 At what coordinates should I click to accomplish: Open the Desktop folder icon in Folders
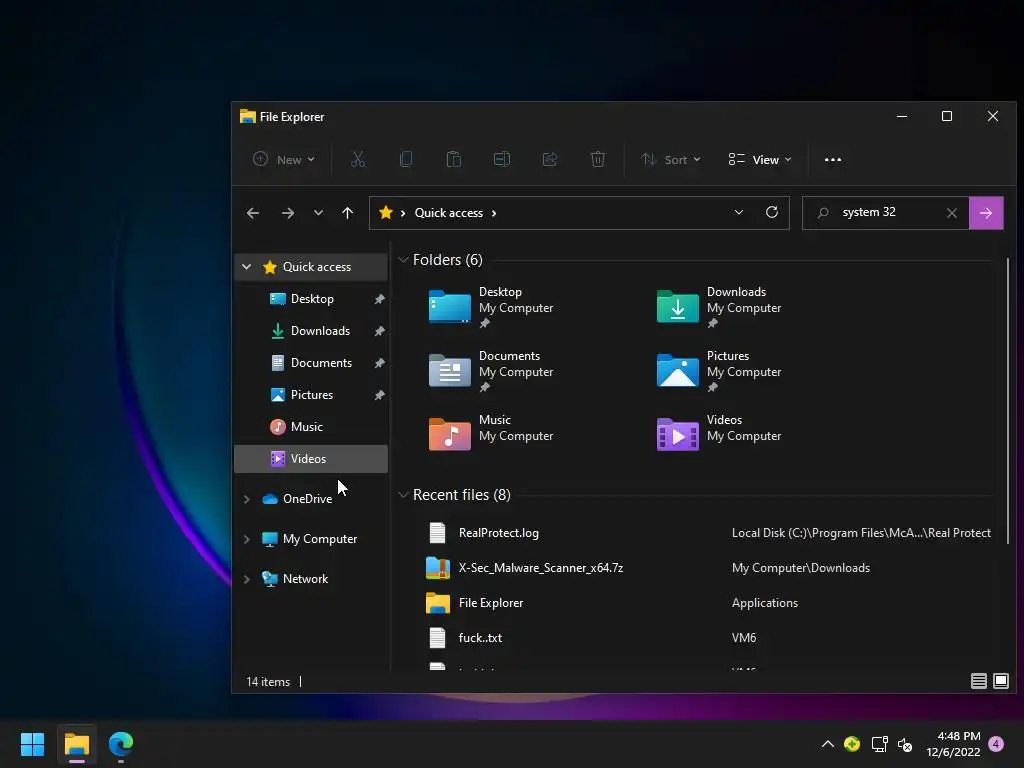coord(449,306)
